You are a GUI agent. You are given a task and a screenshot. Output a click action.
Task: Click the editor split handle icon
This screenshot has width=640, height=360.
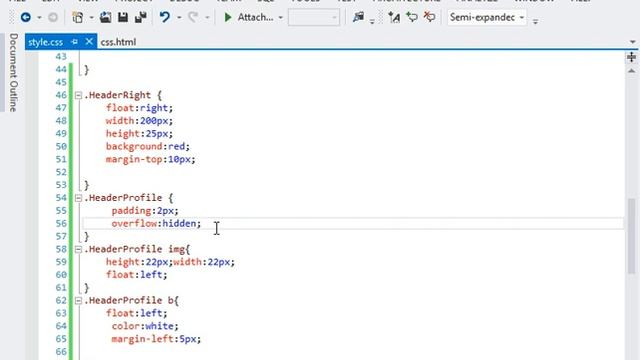631,57
